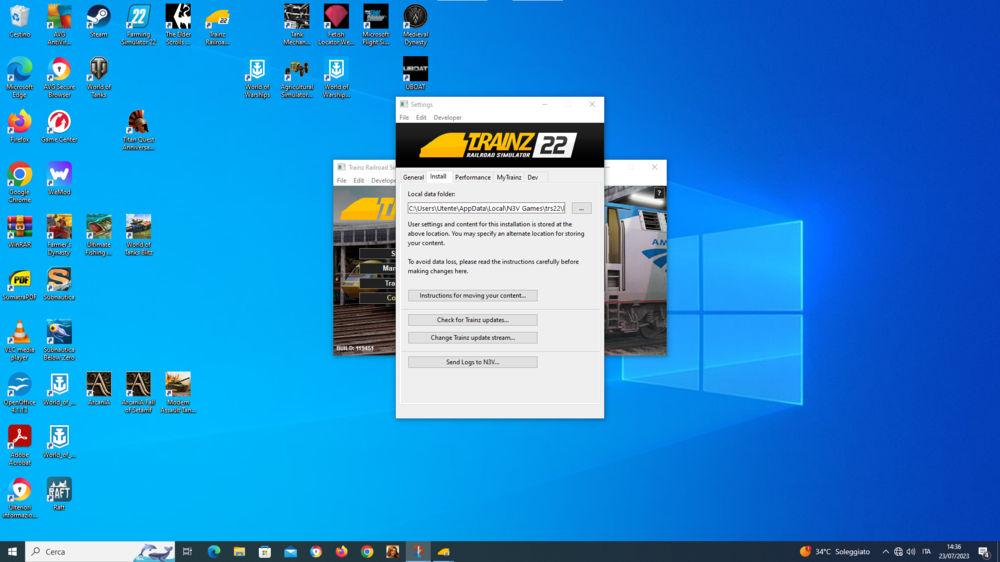Select the Modern Assault Tanks desktop icon
Image resolution: width=1000 pixels, height=562 pixels.
pos(178,394)
